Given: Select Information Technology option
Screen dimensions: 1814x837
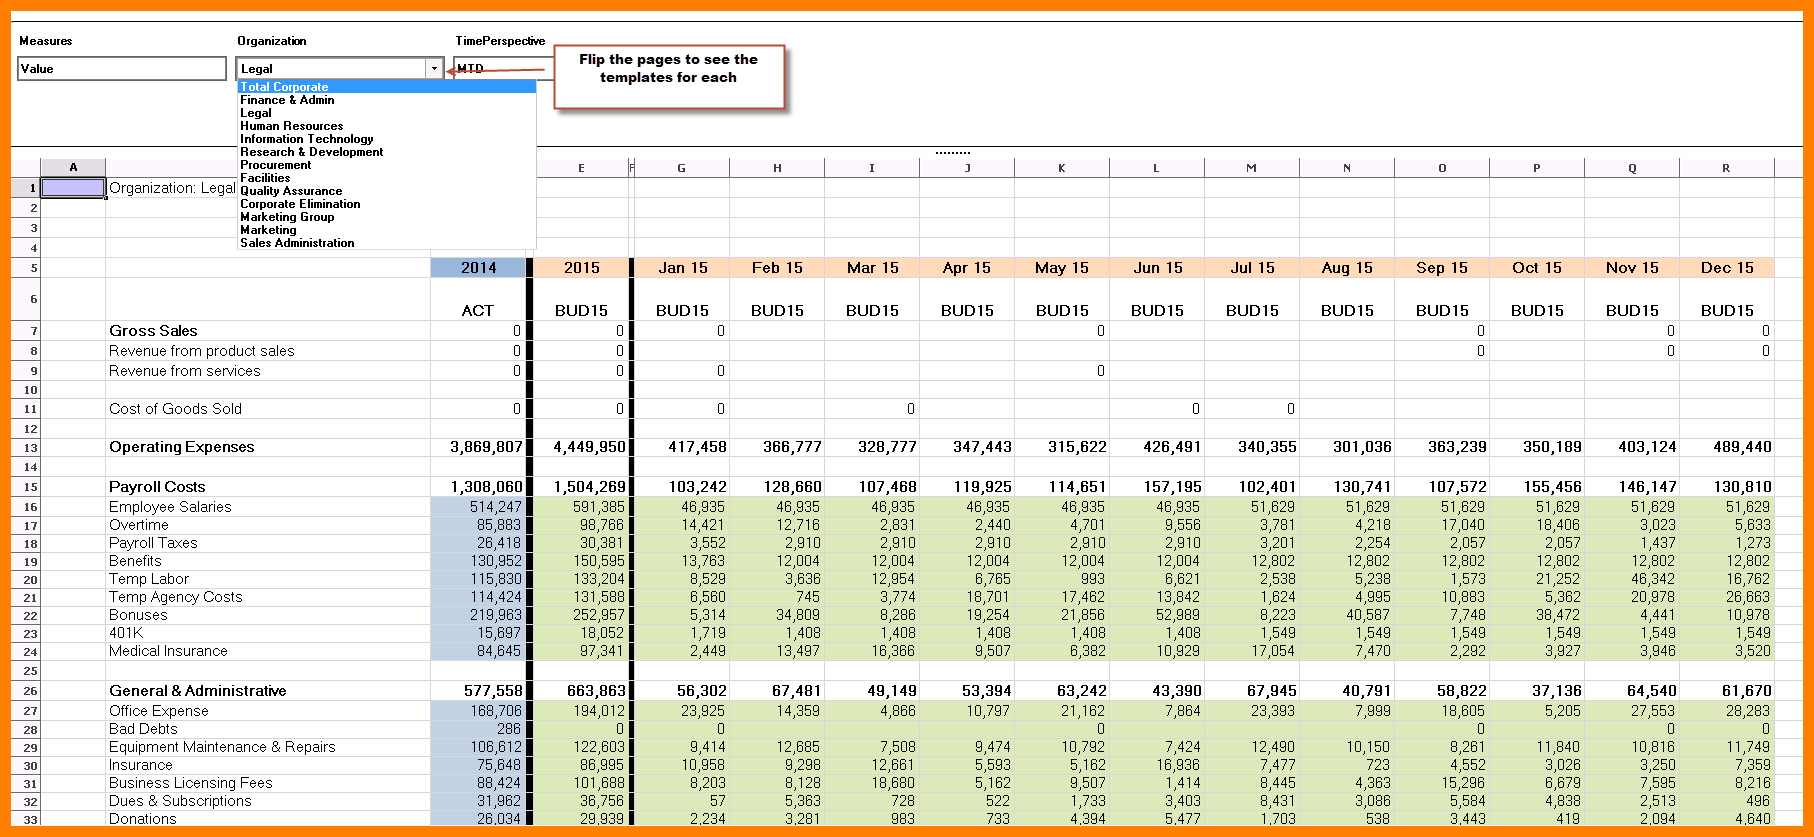Looking at the screenshot, I should pos(306,139).
